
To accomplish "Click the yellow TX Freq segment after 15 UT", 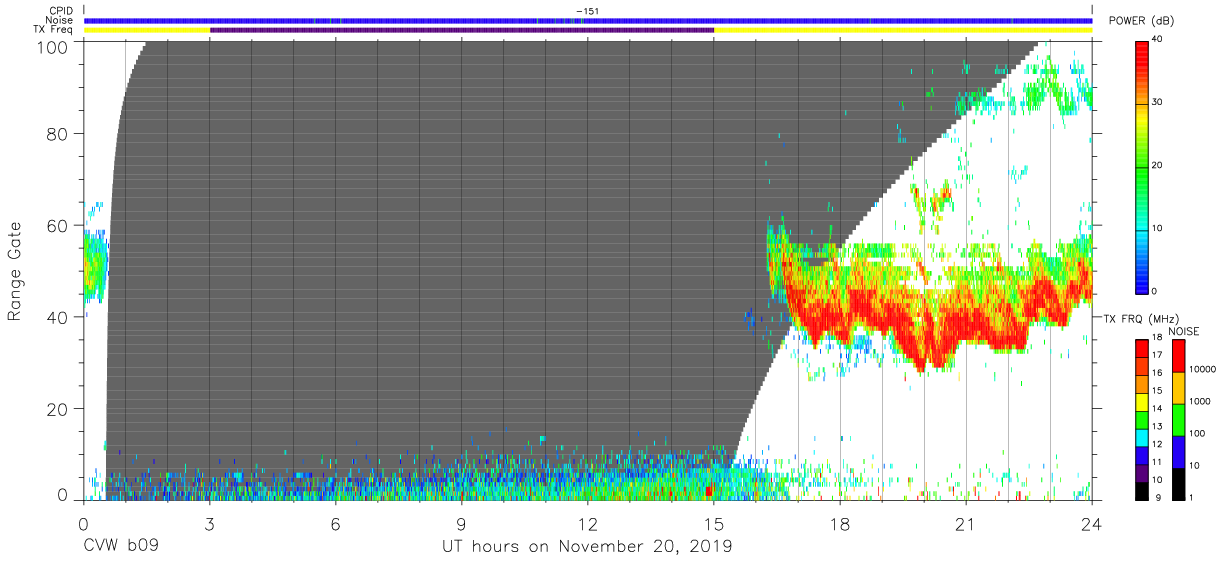I will pyautogui.click(x=903, y=30).
